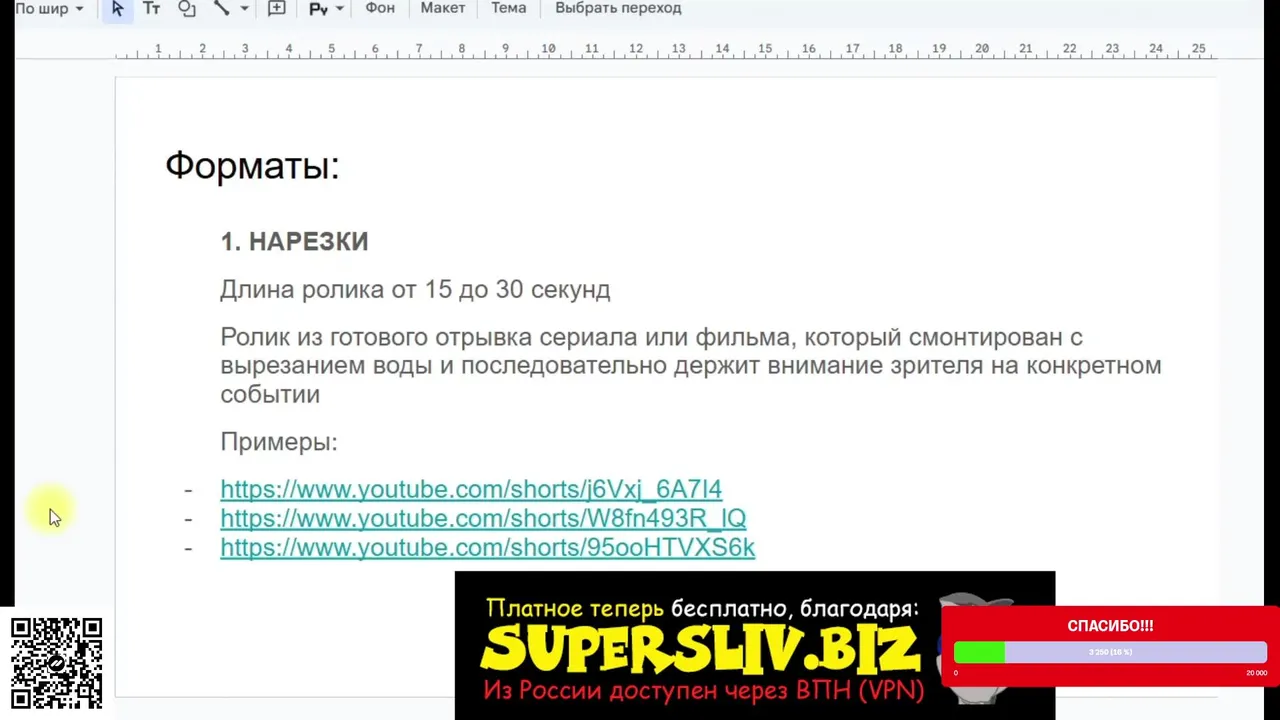1280x720 pixels.
Task: Click the Py input tools icon
Action: click(x=318, y=8)
